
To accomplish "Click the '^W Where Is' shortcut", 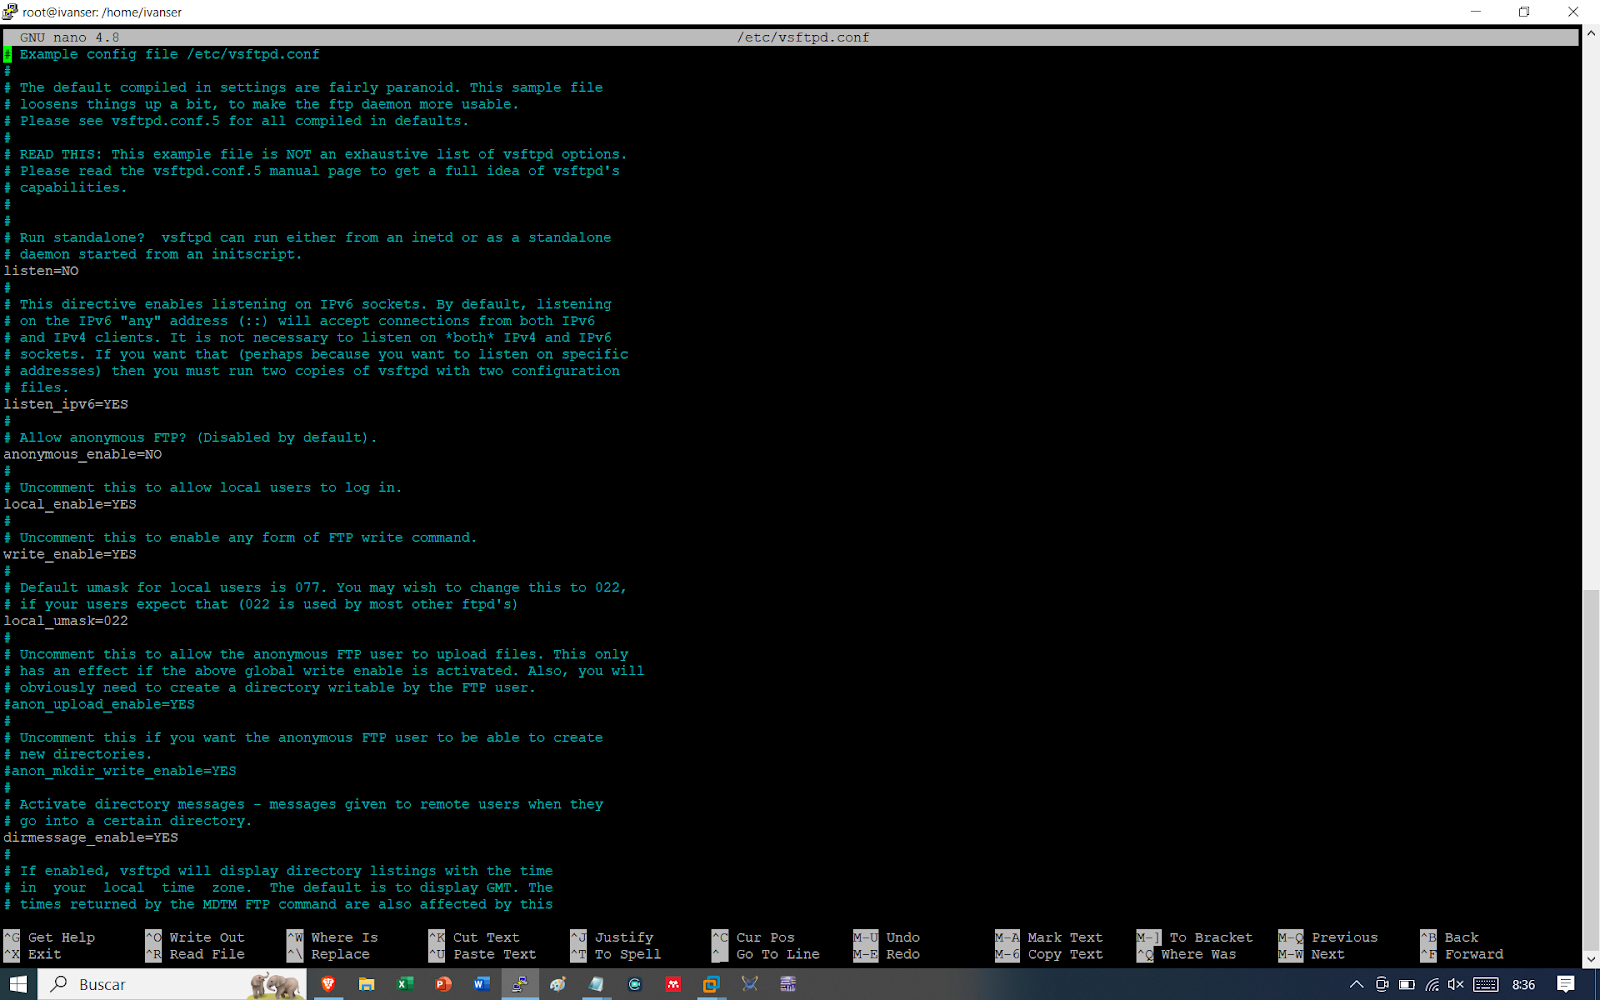I will (333, 938).
